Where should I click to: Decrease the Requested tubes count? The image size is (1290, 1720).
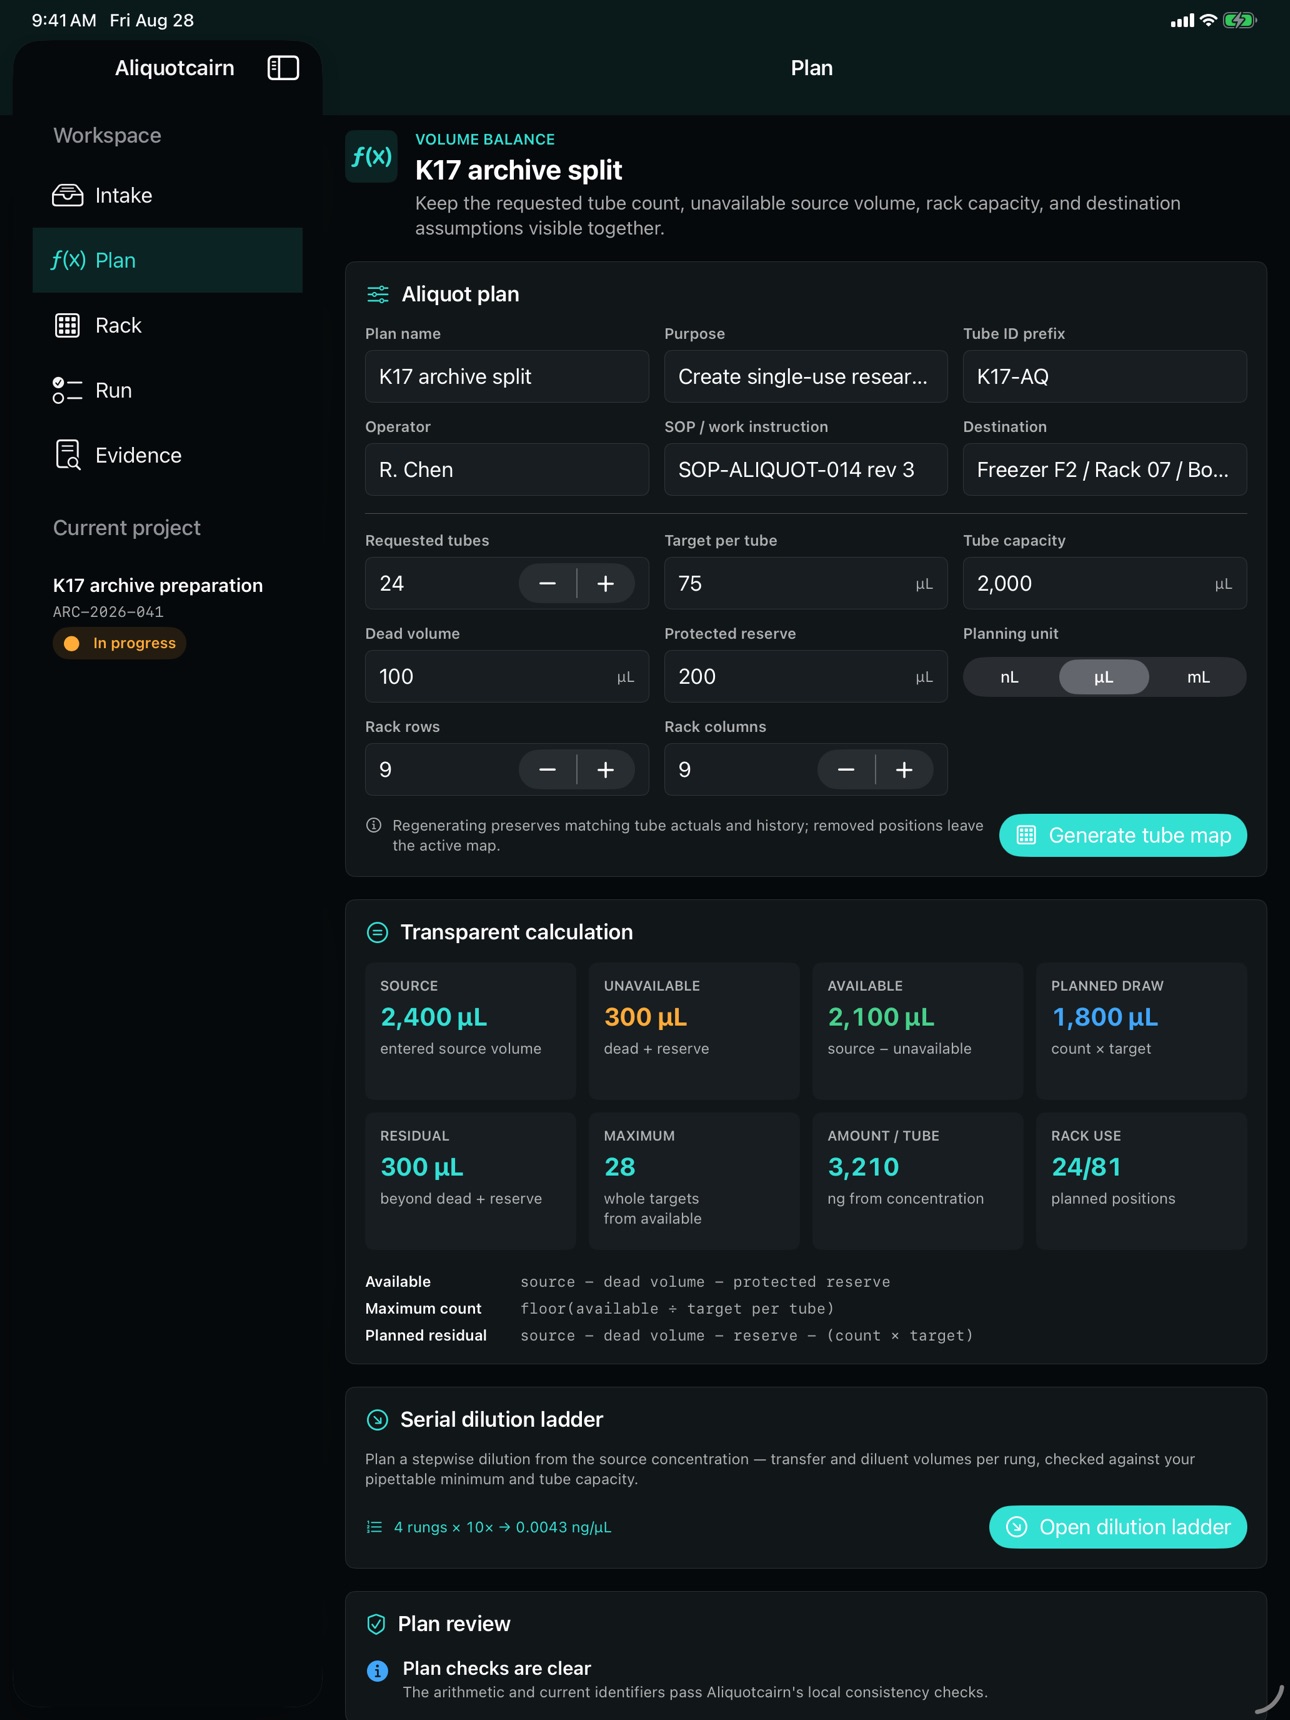point(547,583)
